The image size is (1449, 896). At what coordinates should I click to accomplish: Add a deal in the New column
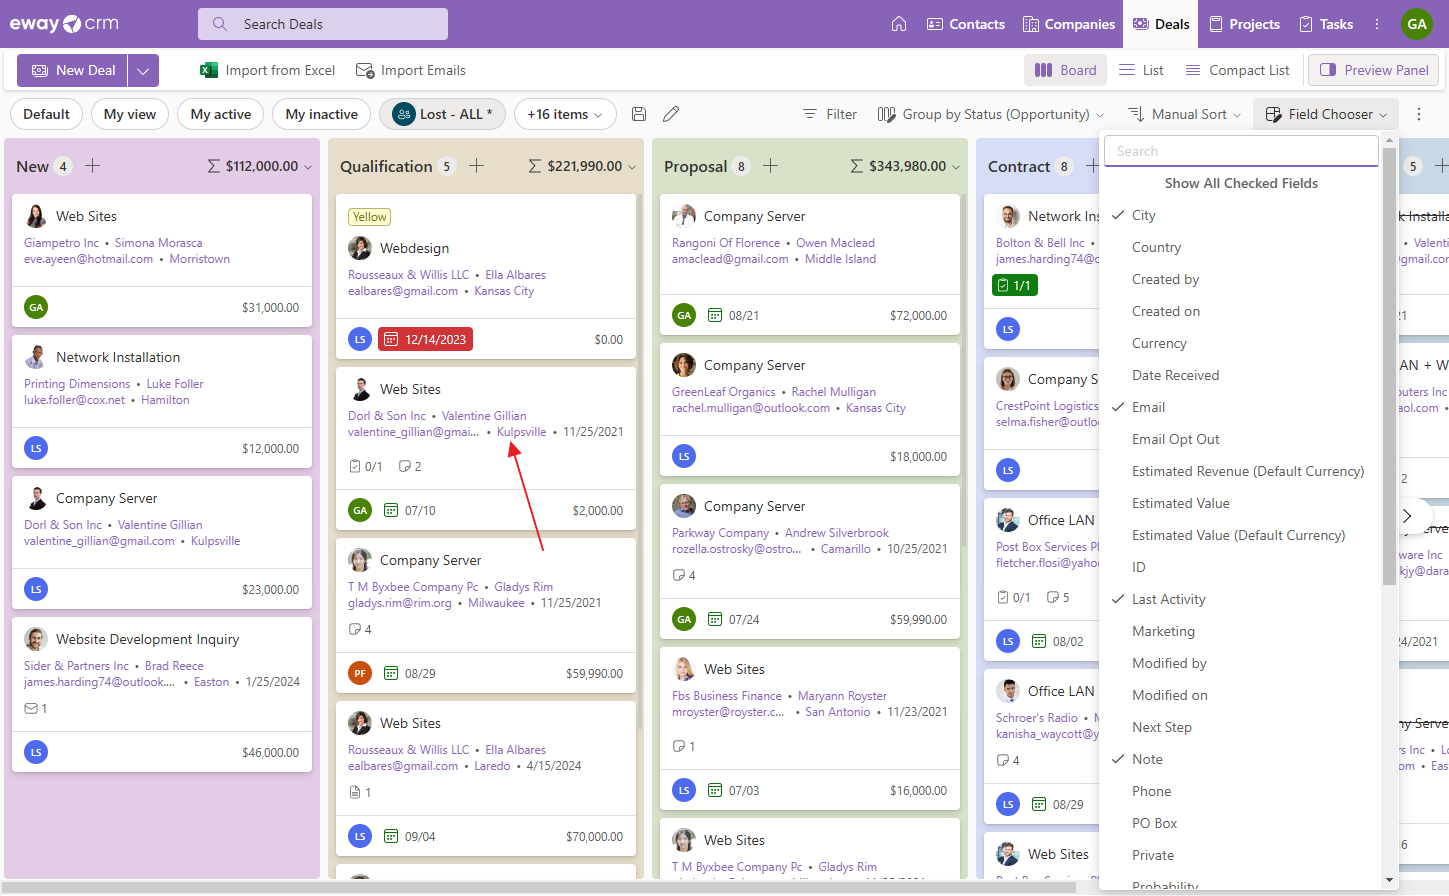tap(92, 166)
